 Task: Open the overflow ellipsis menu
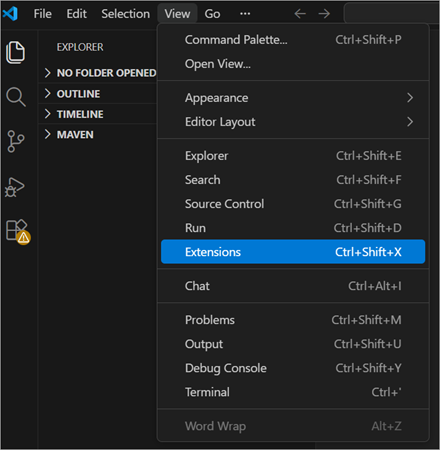point(245,14)
